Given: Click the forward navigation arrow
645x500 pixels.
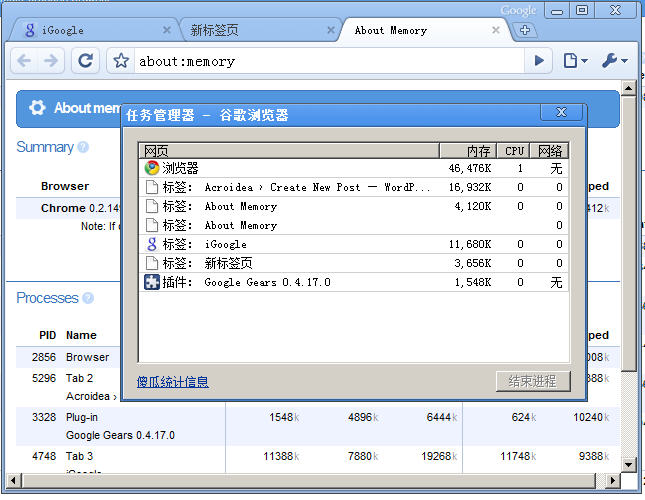Looking at the screenshot, I should (51, 61).
